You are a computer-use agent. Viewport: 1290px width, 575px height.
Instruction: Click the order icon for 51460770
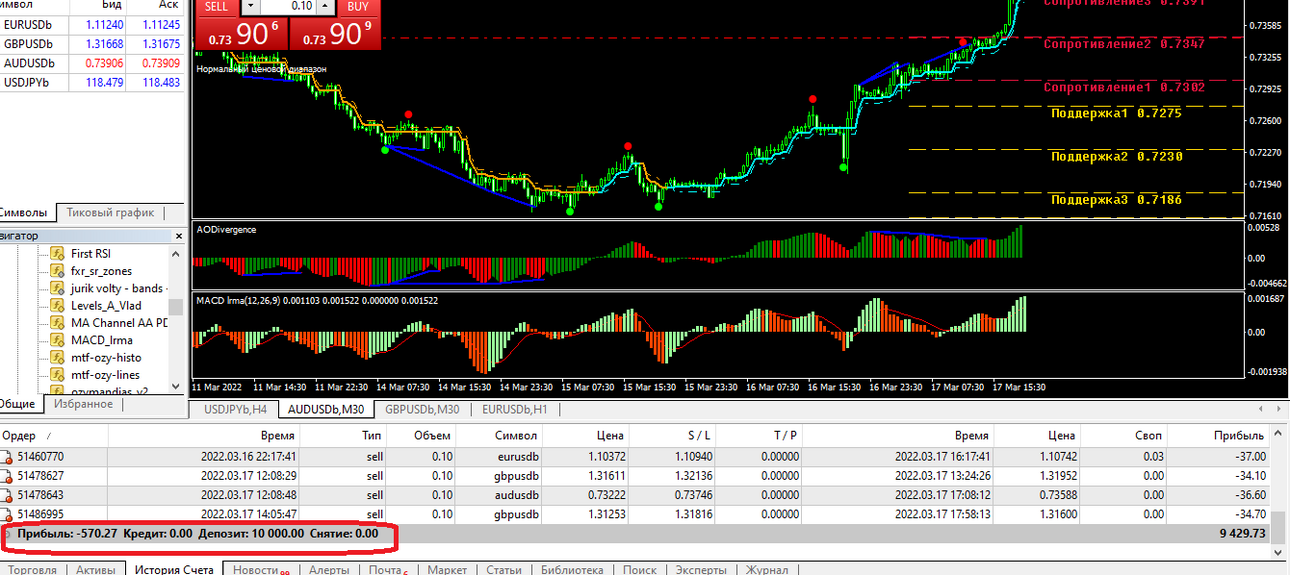coord(5,457)
